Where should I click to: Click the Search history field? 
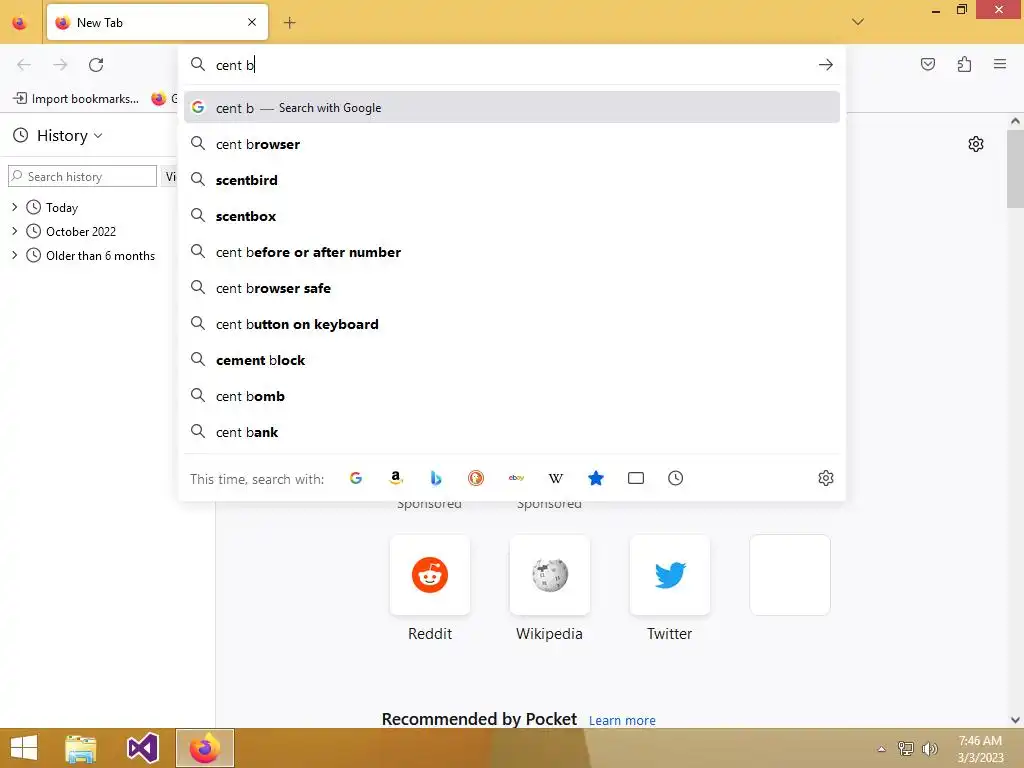tap(82, 176)
